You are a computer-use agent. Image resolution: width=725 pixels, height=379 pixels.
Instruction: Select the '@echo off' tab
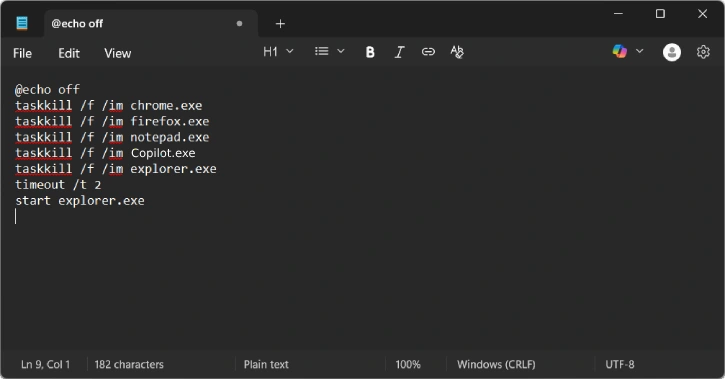[x=151, y=24]
